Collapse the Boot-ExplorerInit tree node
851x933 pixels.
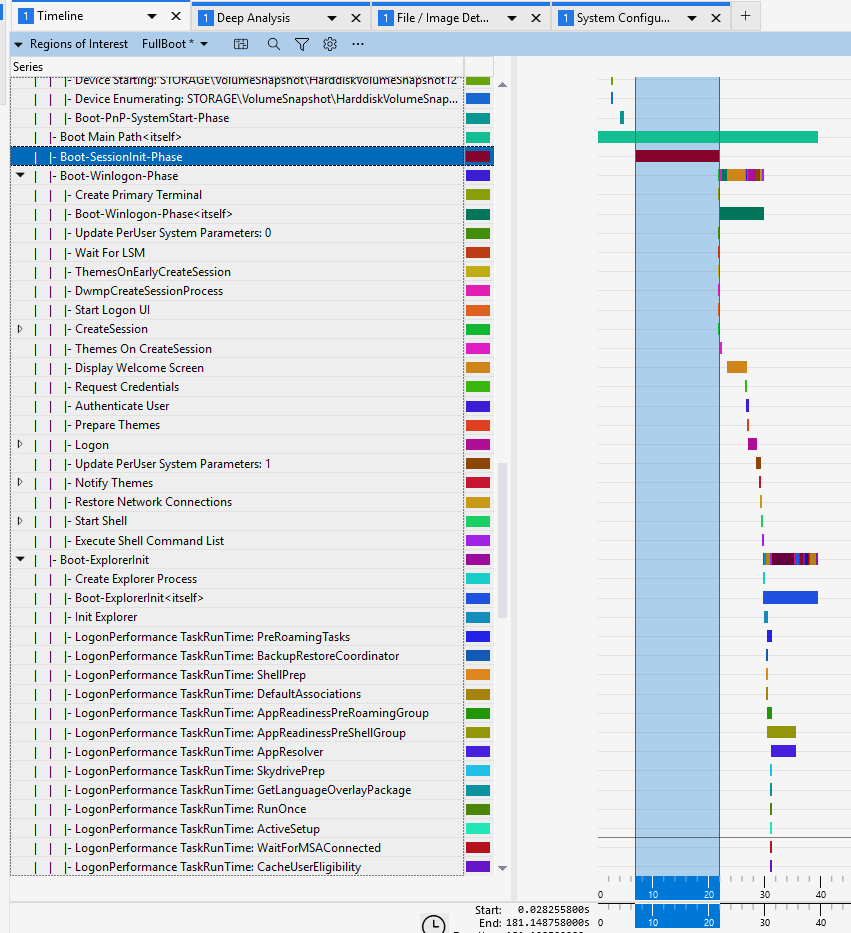pyautogui.click(x=21, y=559)
